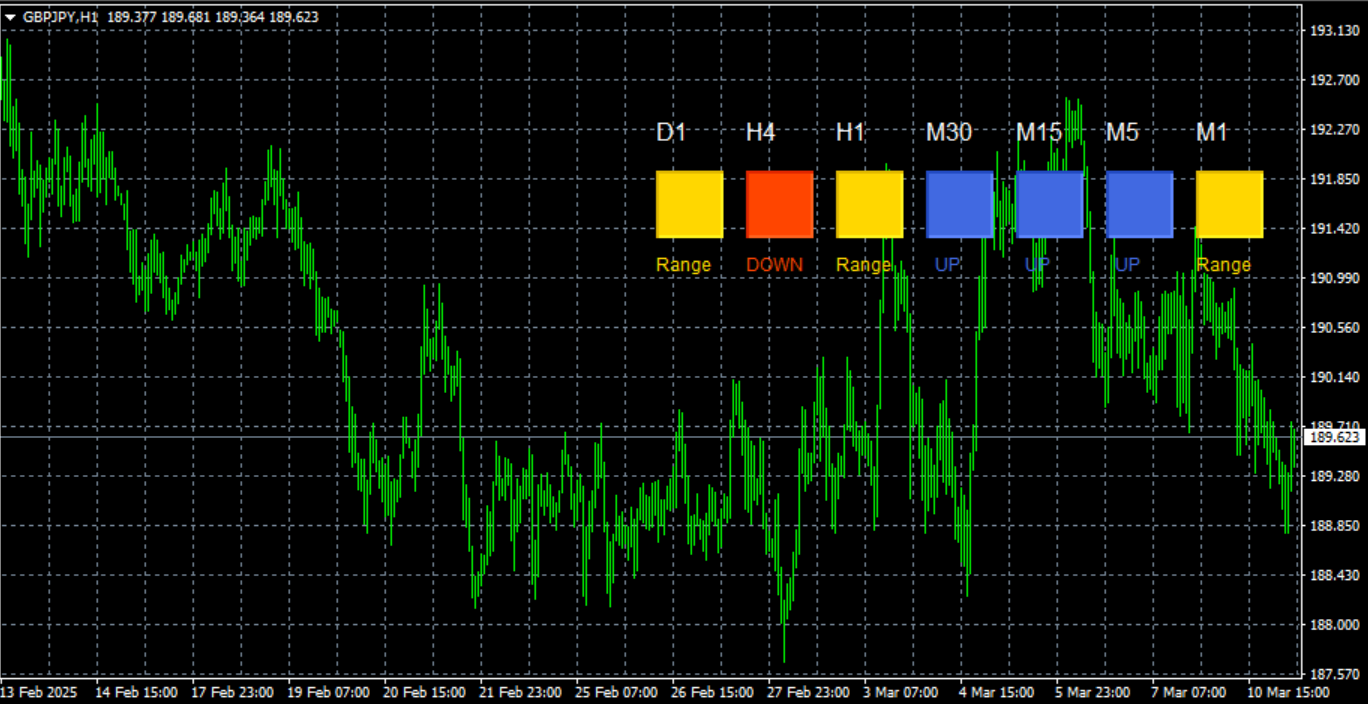
Task: Click the Range status under D1
Action: coord(684,265)
